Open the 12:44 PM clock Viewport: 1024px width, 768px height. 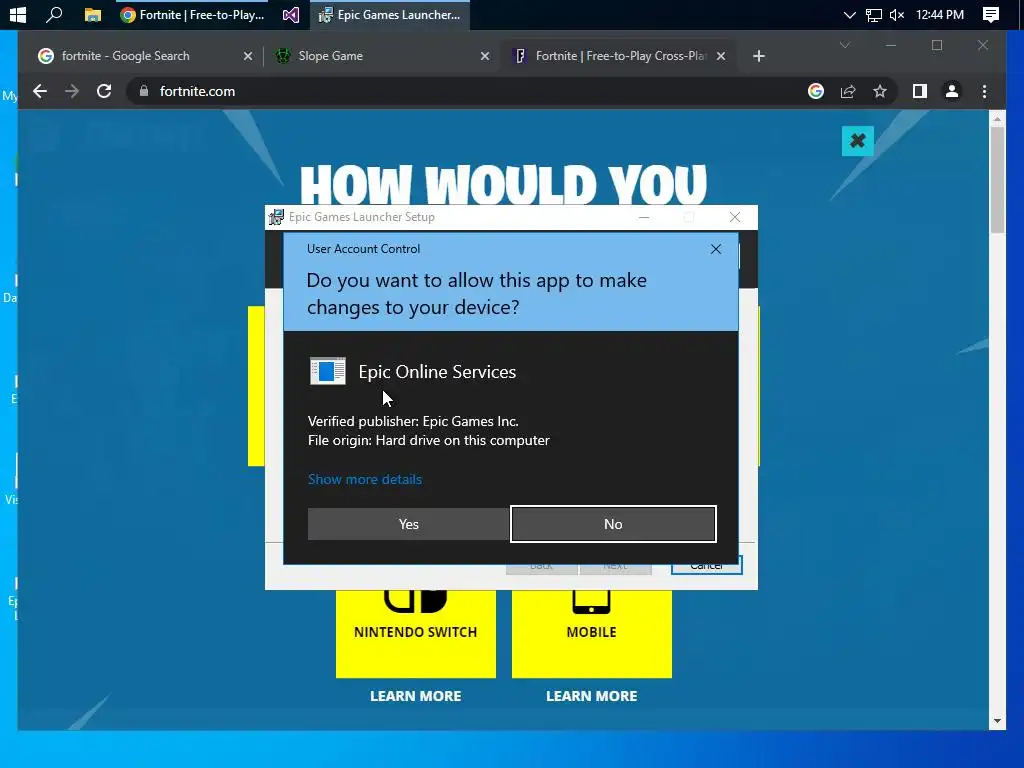(x=940, y=14)
